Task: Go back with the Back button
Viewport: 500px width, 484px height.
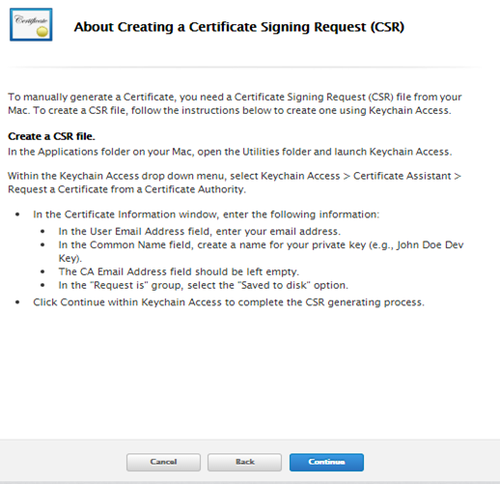Action: (245, 462)
